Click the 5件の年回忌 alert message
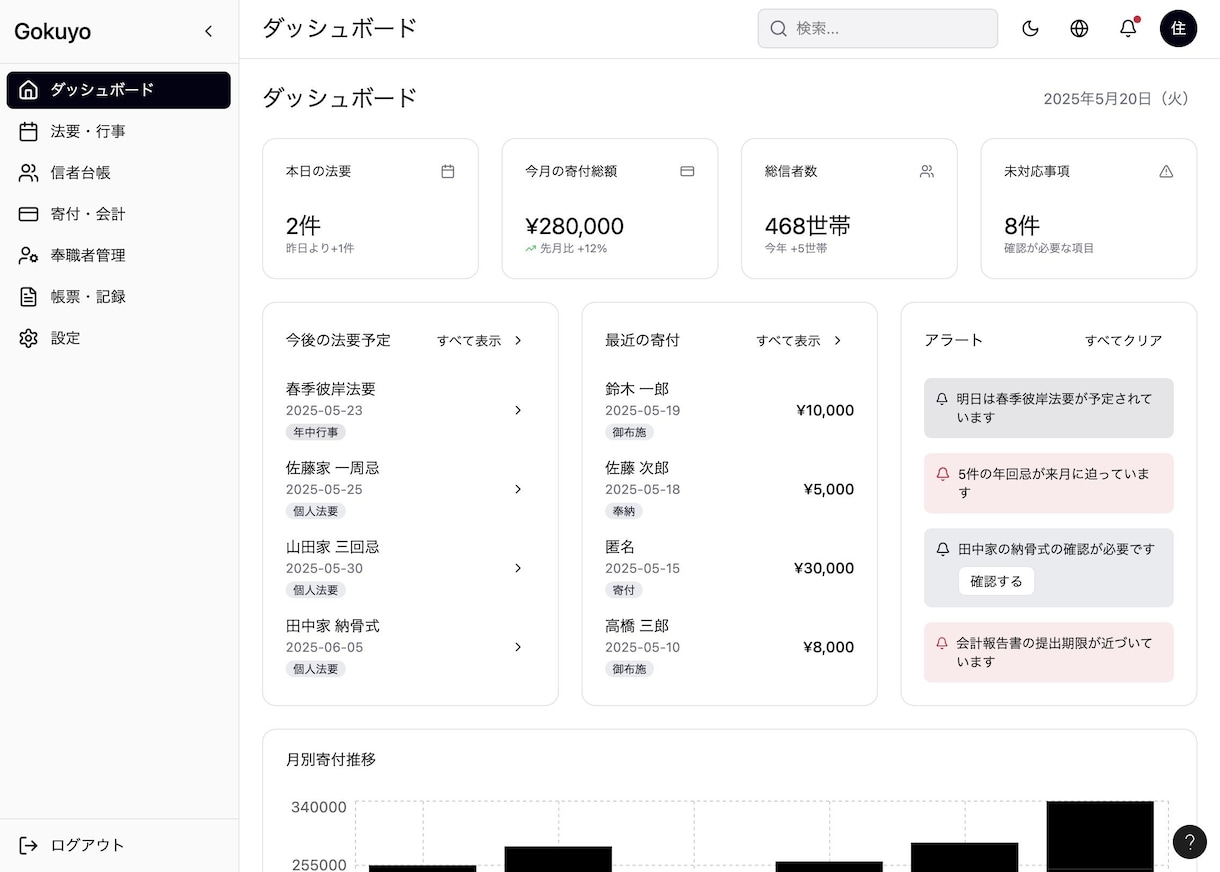 pyautogui.click(x=1054, y=483)
